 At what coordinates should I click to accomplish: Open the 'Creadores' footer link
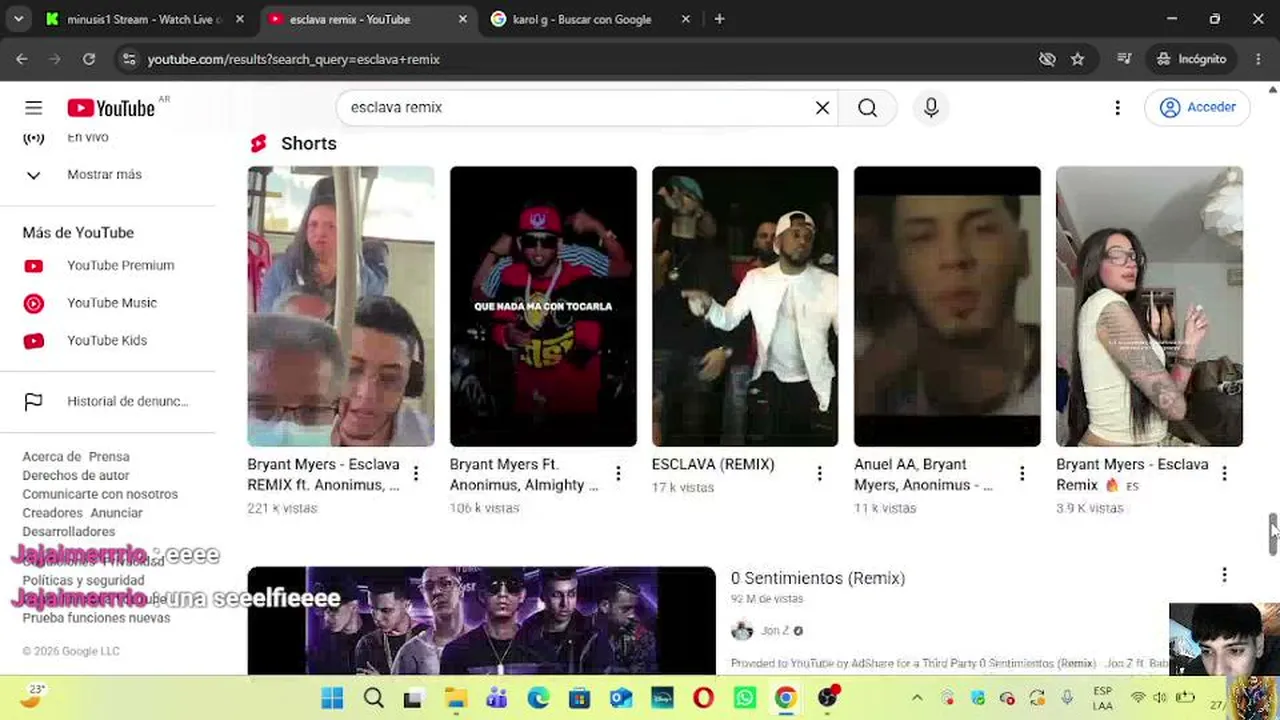pos(52,513)
